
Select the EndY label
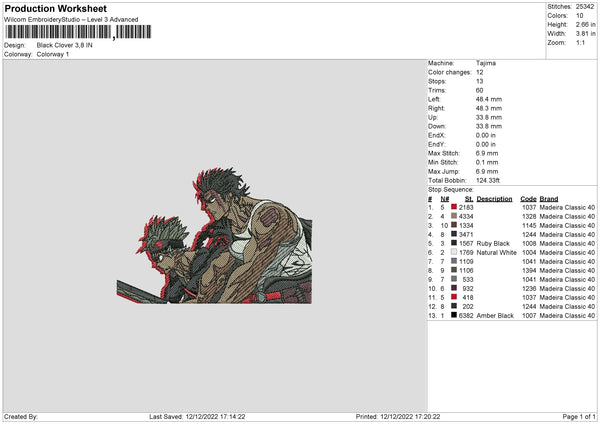pyautogui.click(x=437, y=144)
